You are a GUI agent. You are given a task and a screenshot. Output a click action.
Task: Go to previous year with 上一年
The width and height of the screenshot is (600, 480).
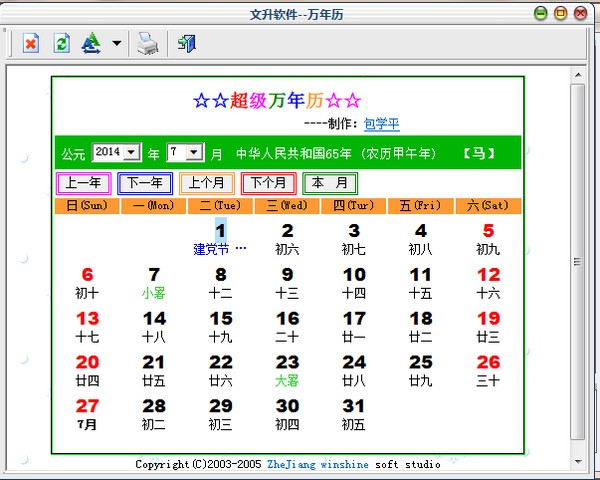coord(83,183)
